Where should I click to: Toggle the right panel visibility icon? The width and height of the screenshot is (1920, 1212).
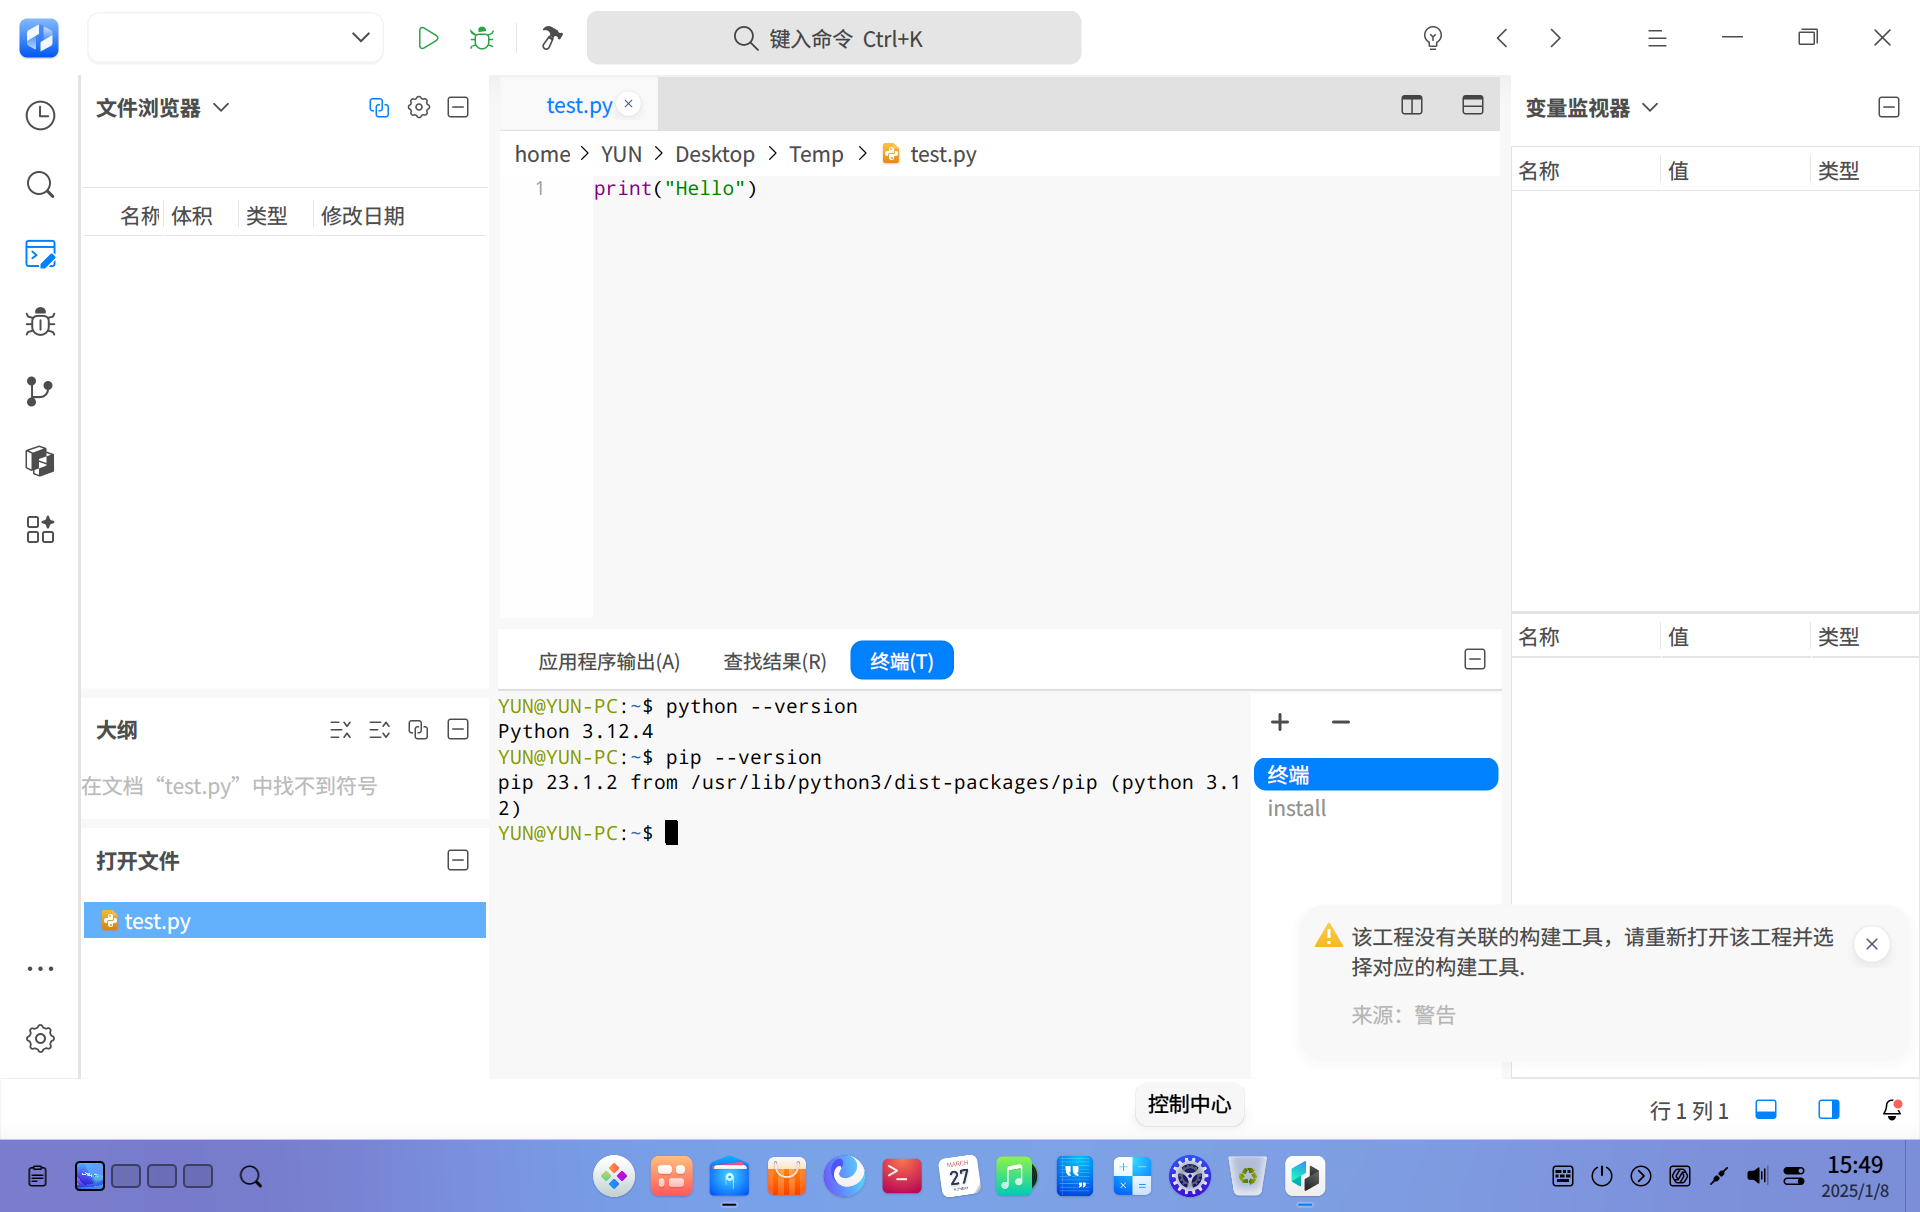click(x=1829, y=1109)
